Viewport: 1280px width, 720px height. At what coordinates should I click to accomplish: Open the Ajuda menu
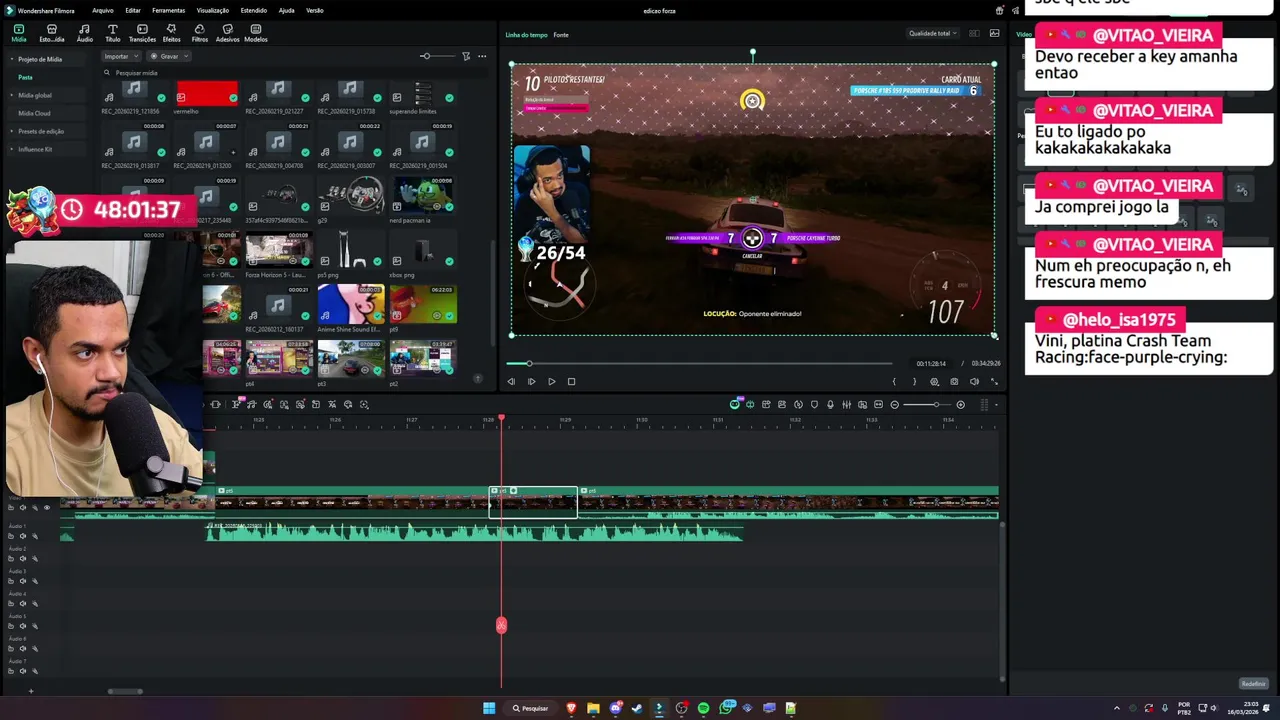click(x=287, y=10)
